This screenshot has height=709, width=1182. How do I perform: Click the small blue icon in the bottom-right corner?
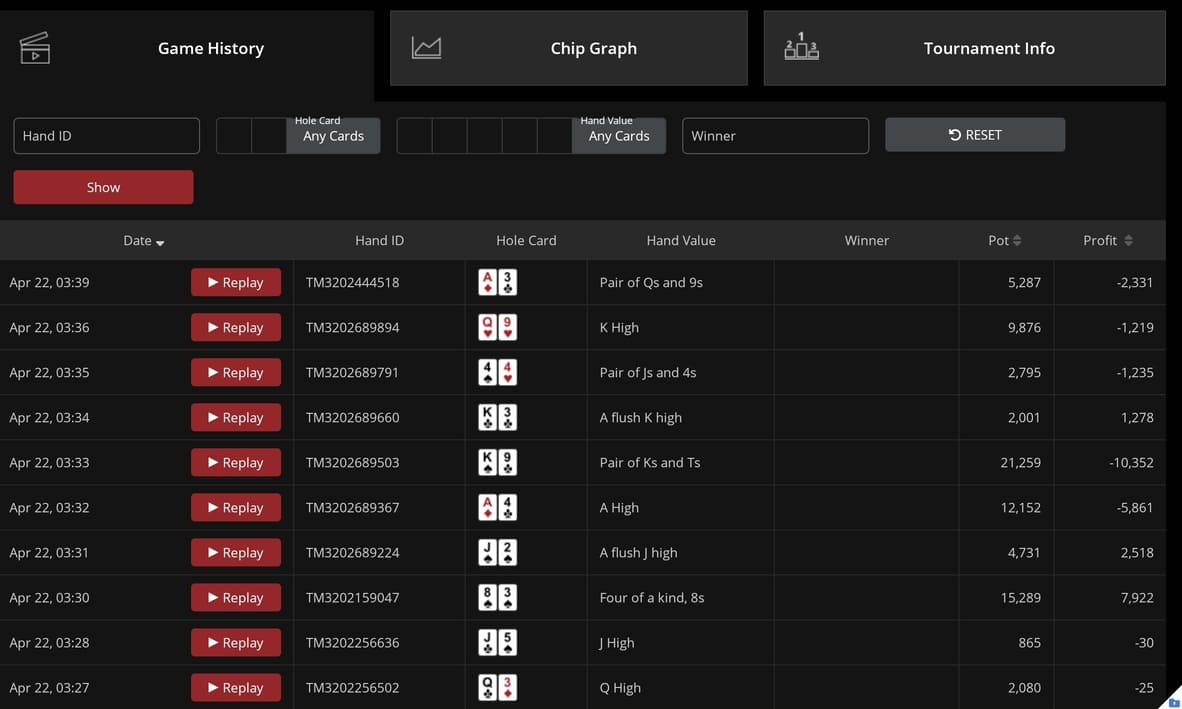click(x=1173, y=701)
